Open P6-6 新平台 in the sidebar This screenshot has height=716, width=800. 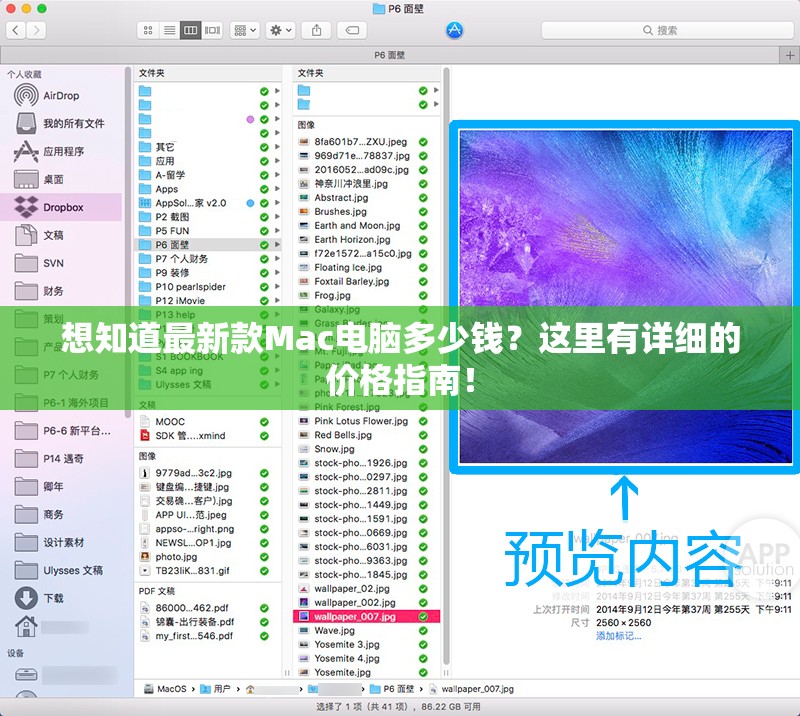(x=61, y=431)
